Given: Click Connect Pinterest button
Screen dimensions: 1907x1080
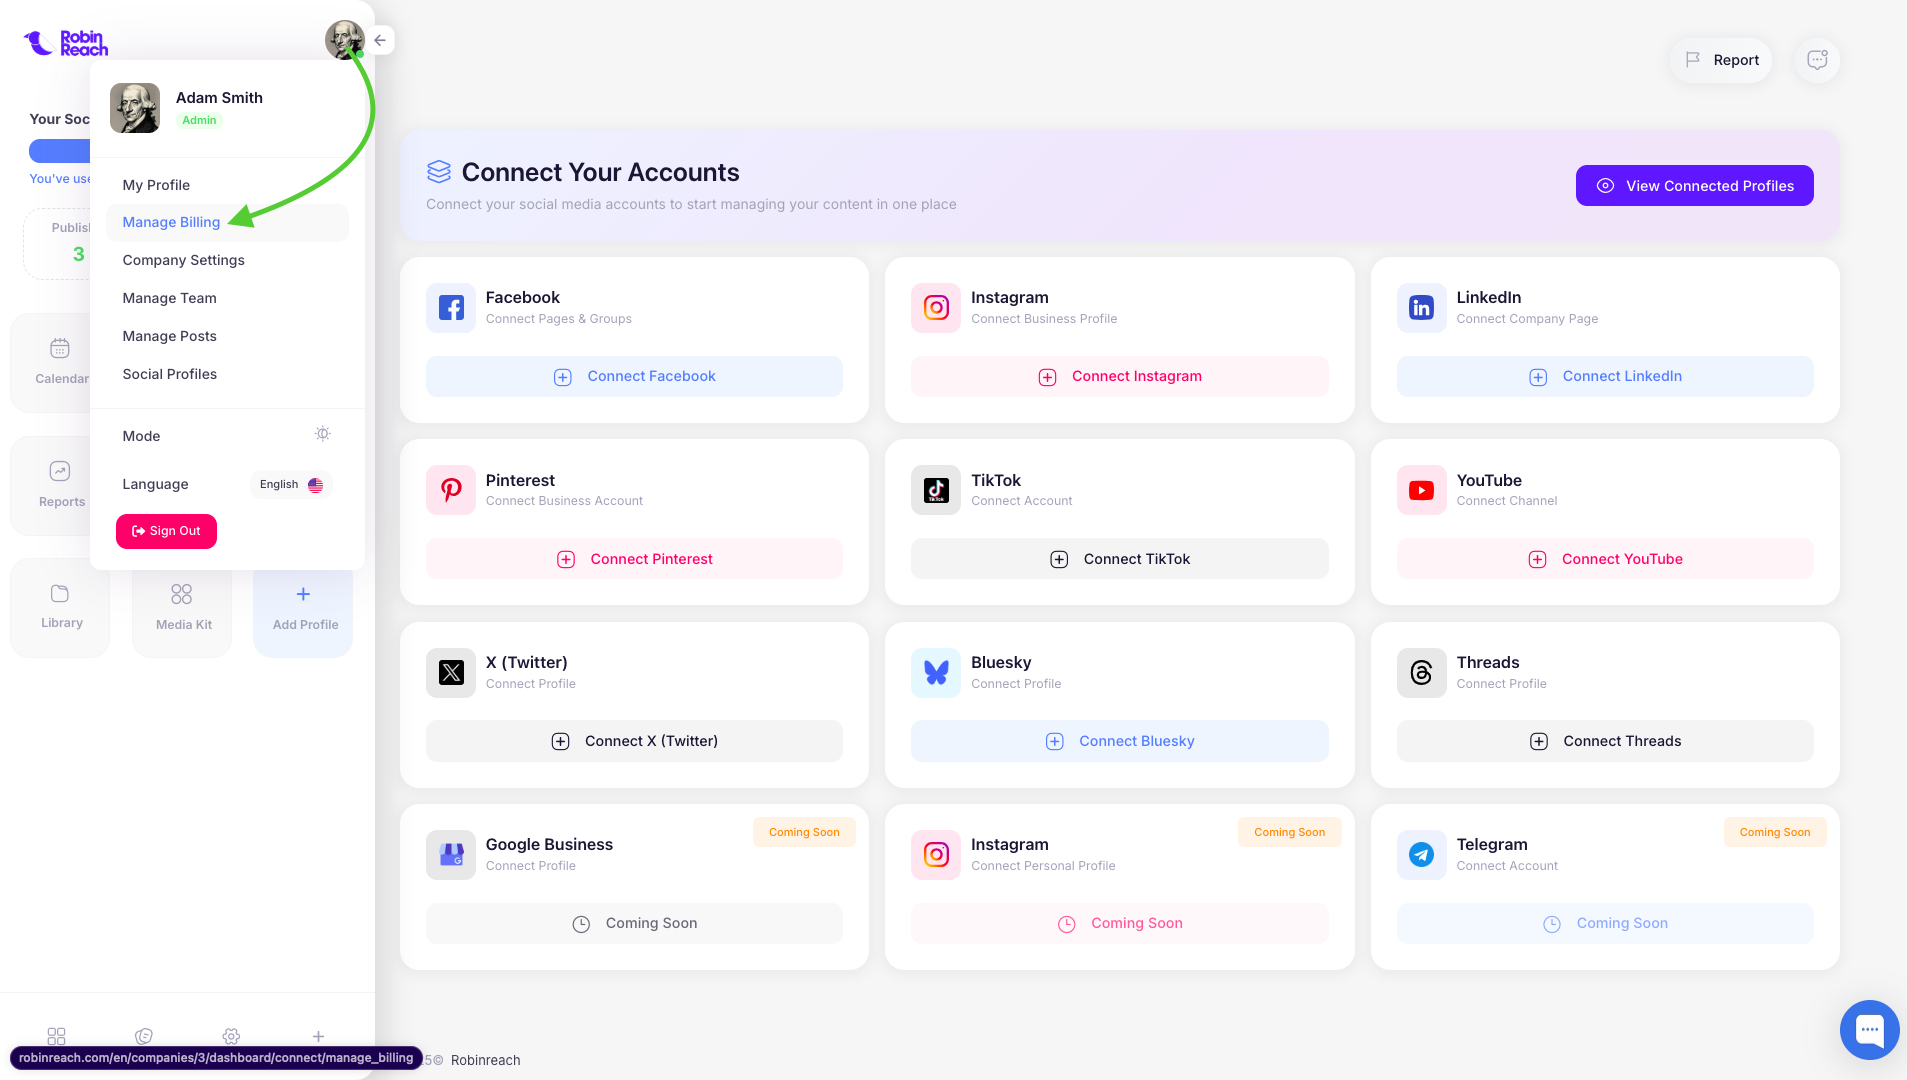Looking at the screenshot, I should 634,559.
